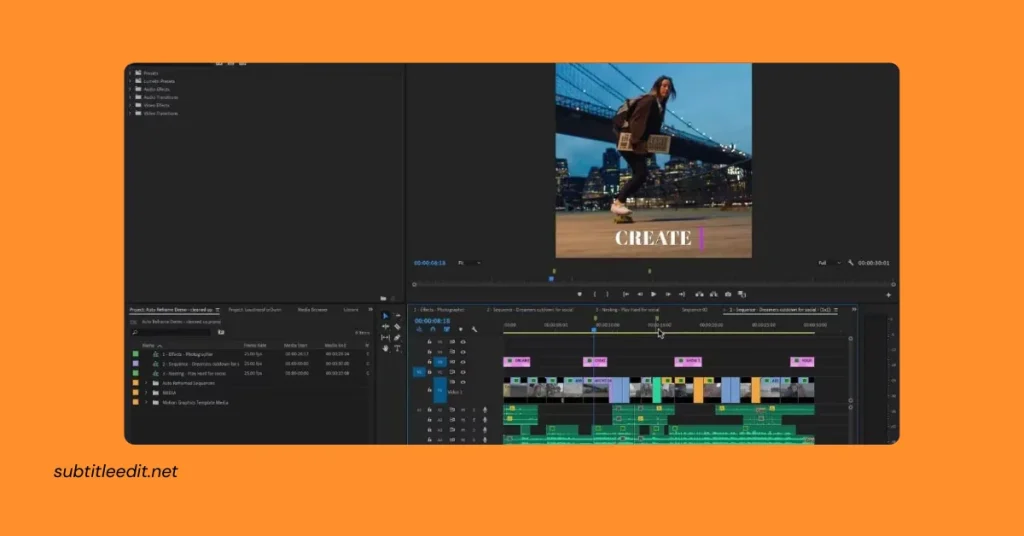Step back one frame in Program Monitor

pyautogui.click(x=640, y=294)
